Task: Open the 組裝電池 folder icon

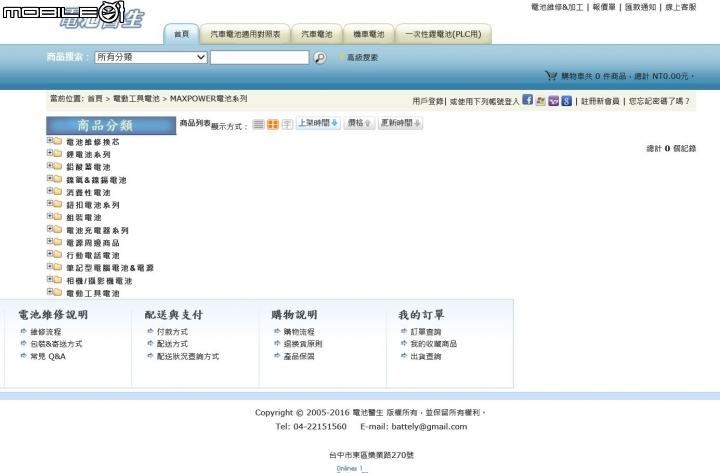Action: 58,216
